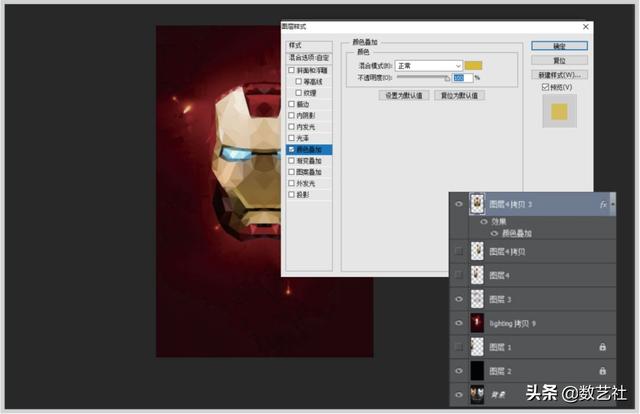Show the hidden 图层4拷贝 layer below effects
The image size is (640, 414).
pyautogui.click(x=459, y=252)
